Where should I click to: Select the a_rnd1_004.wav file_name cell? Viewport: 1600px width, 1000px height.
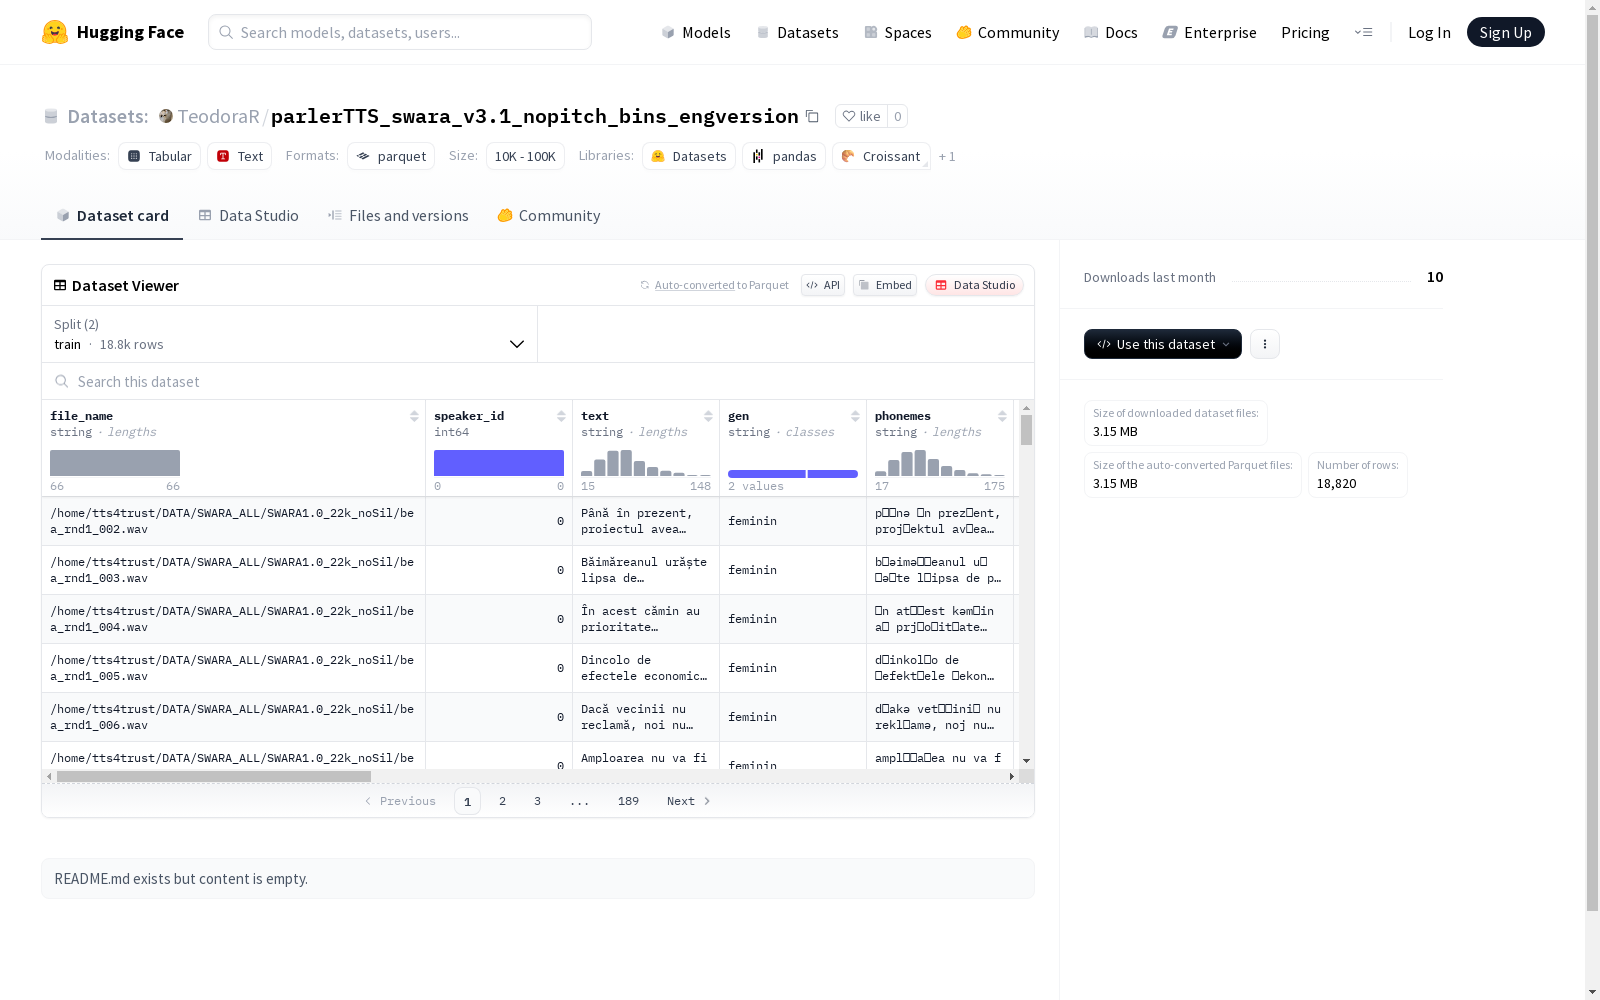234,619
